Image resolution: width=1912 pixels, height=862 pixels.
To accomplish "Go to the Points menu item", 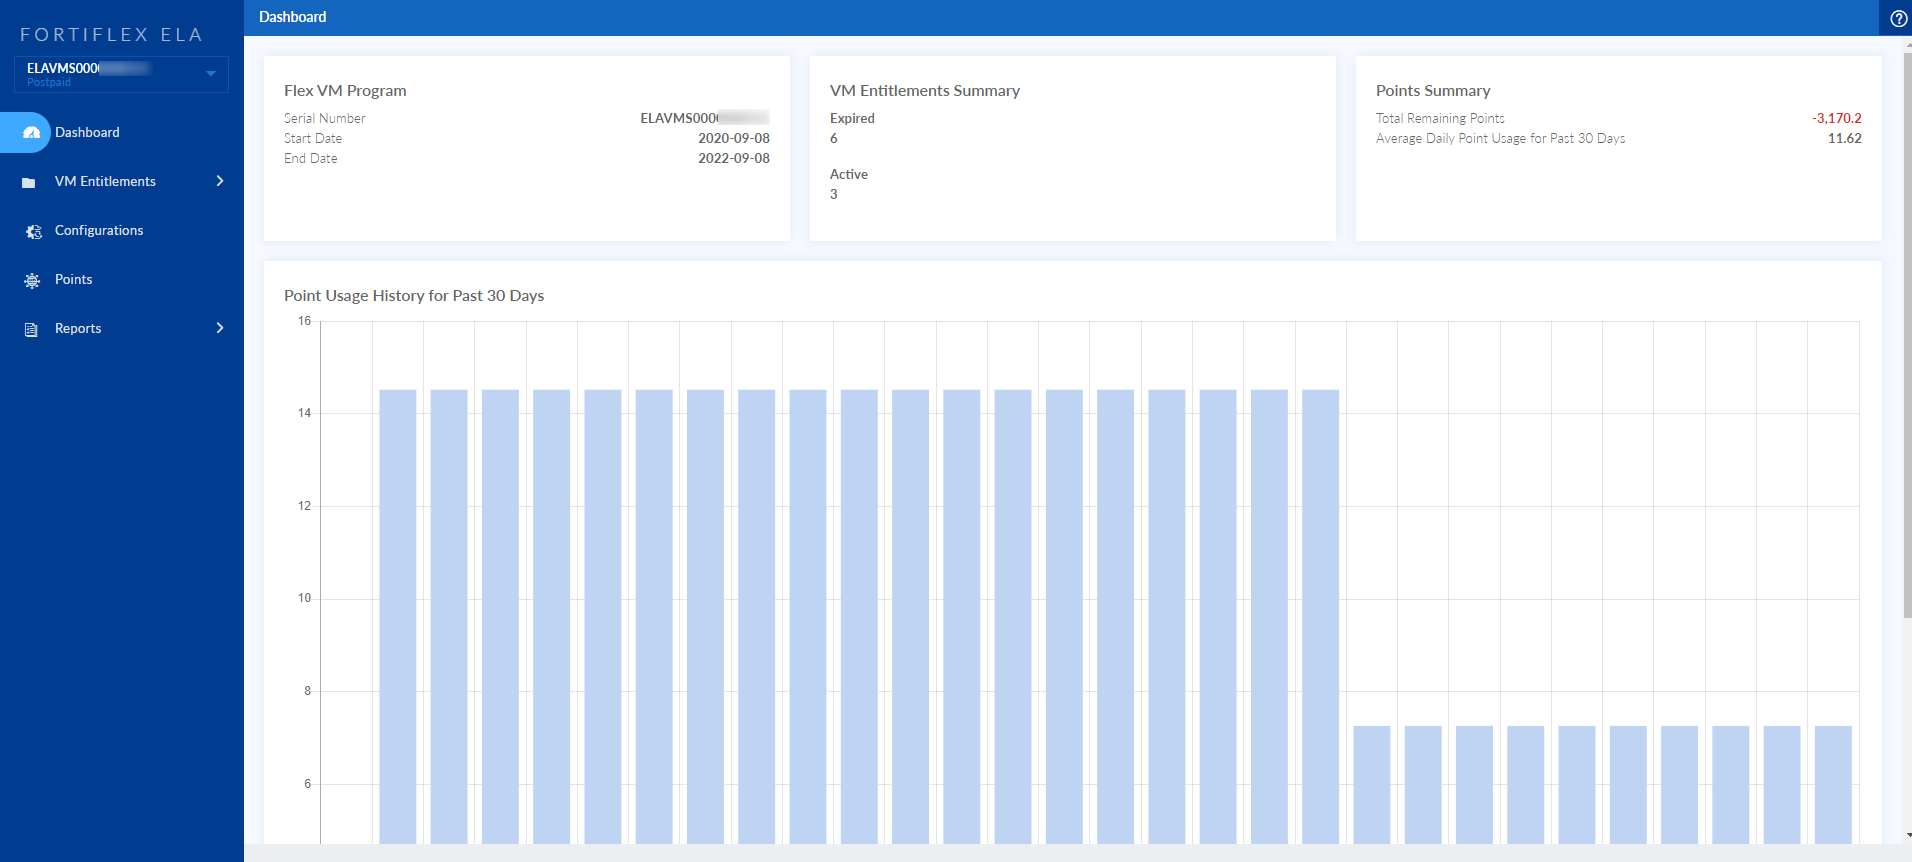I will (73, 279).
